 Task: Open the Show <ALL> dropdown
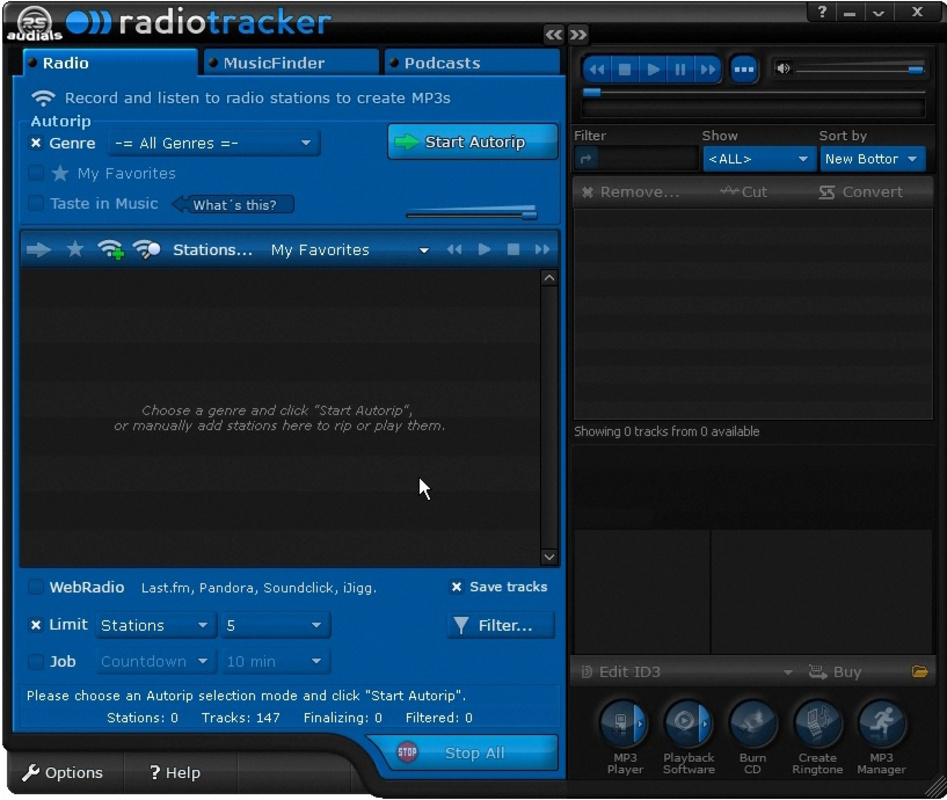pyautogui.click(x=758, y=158)
